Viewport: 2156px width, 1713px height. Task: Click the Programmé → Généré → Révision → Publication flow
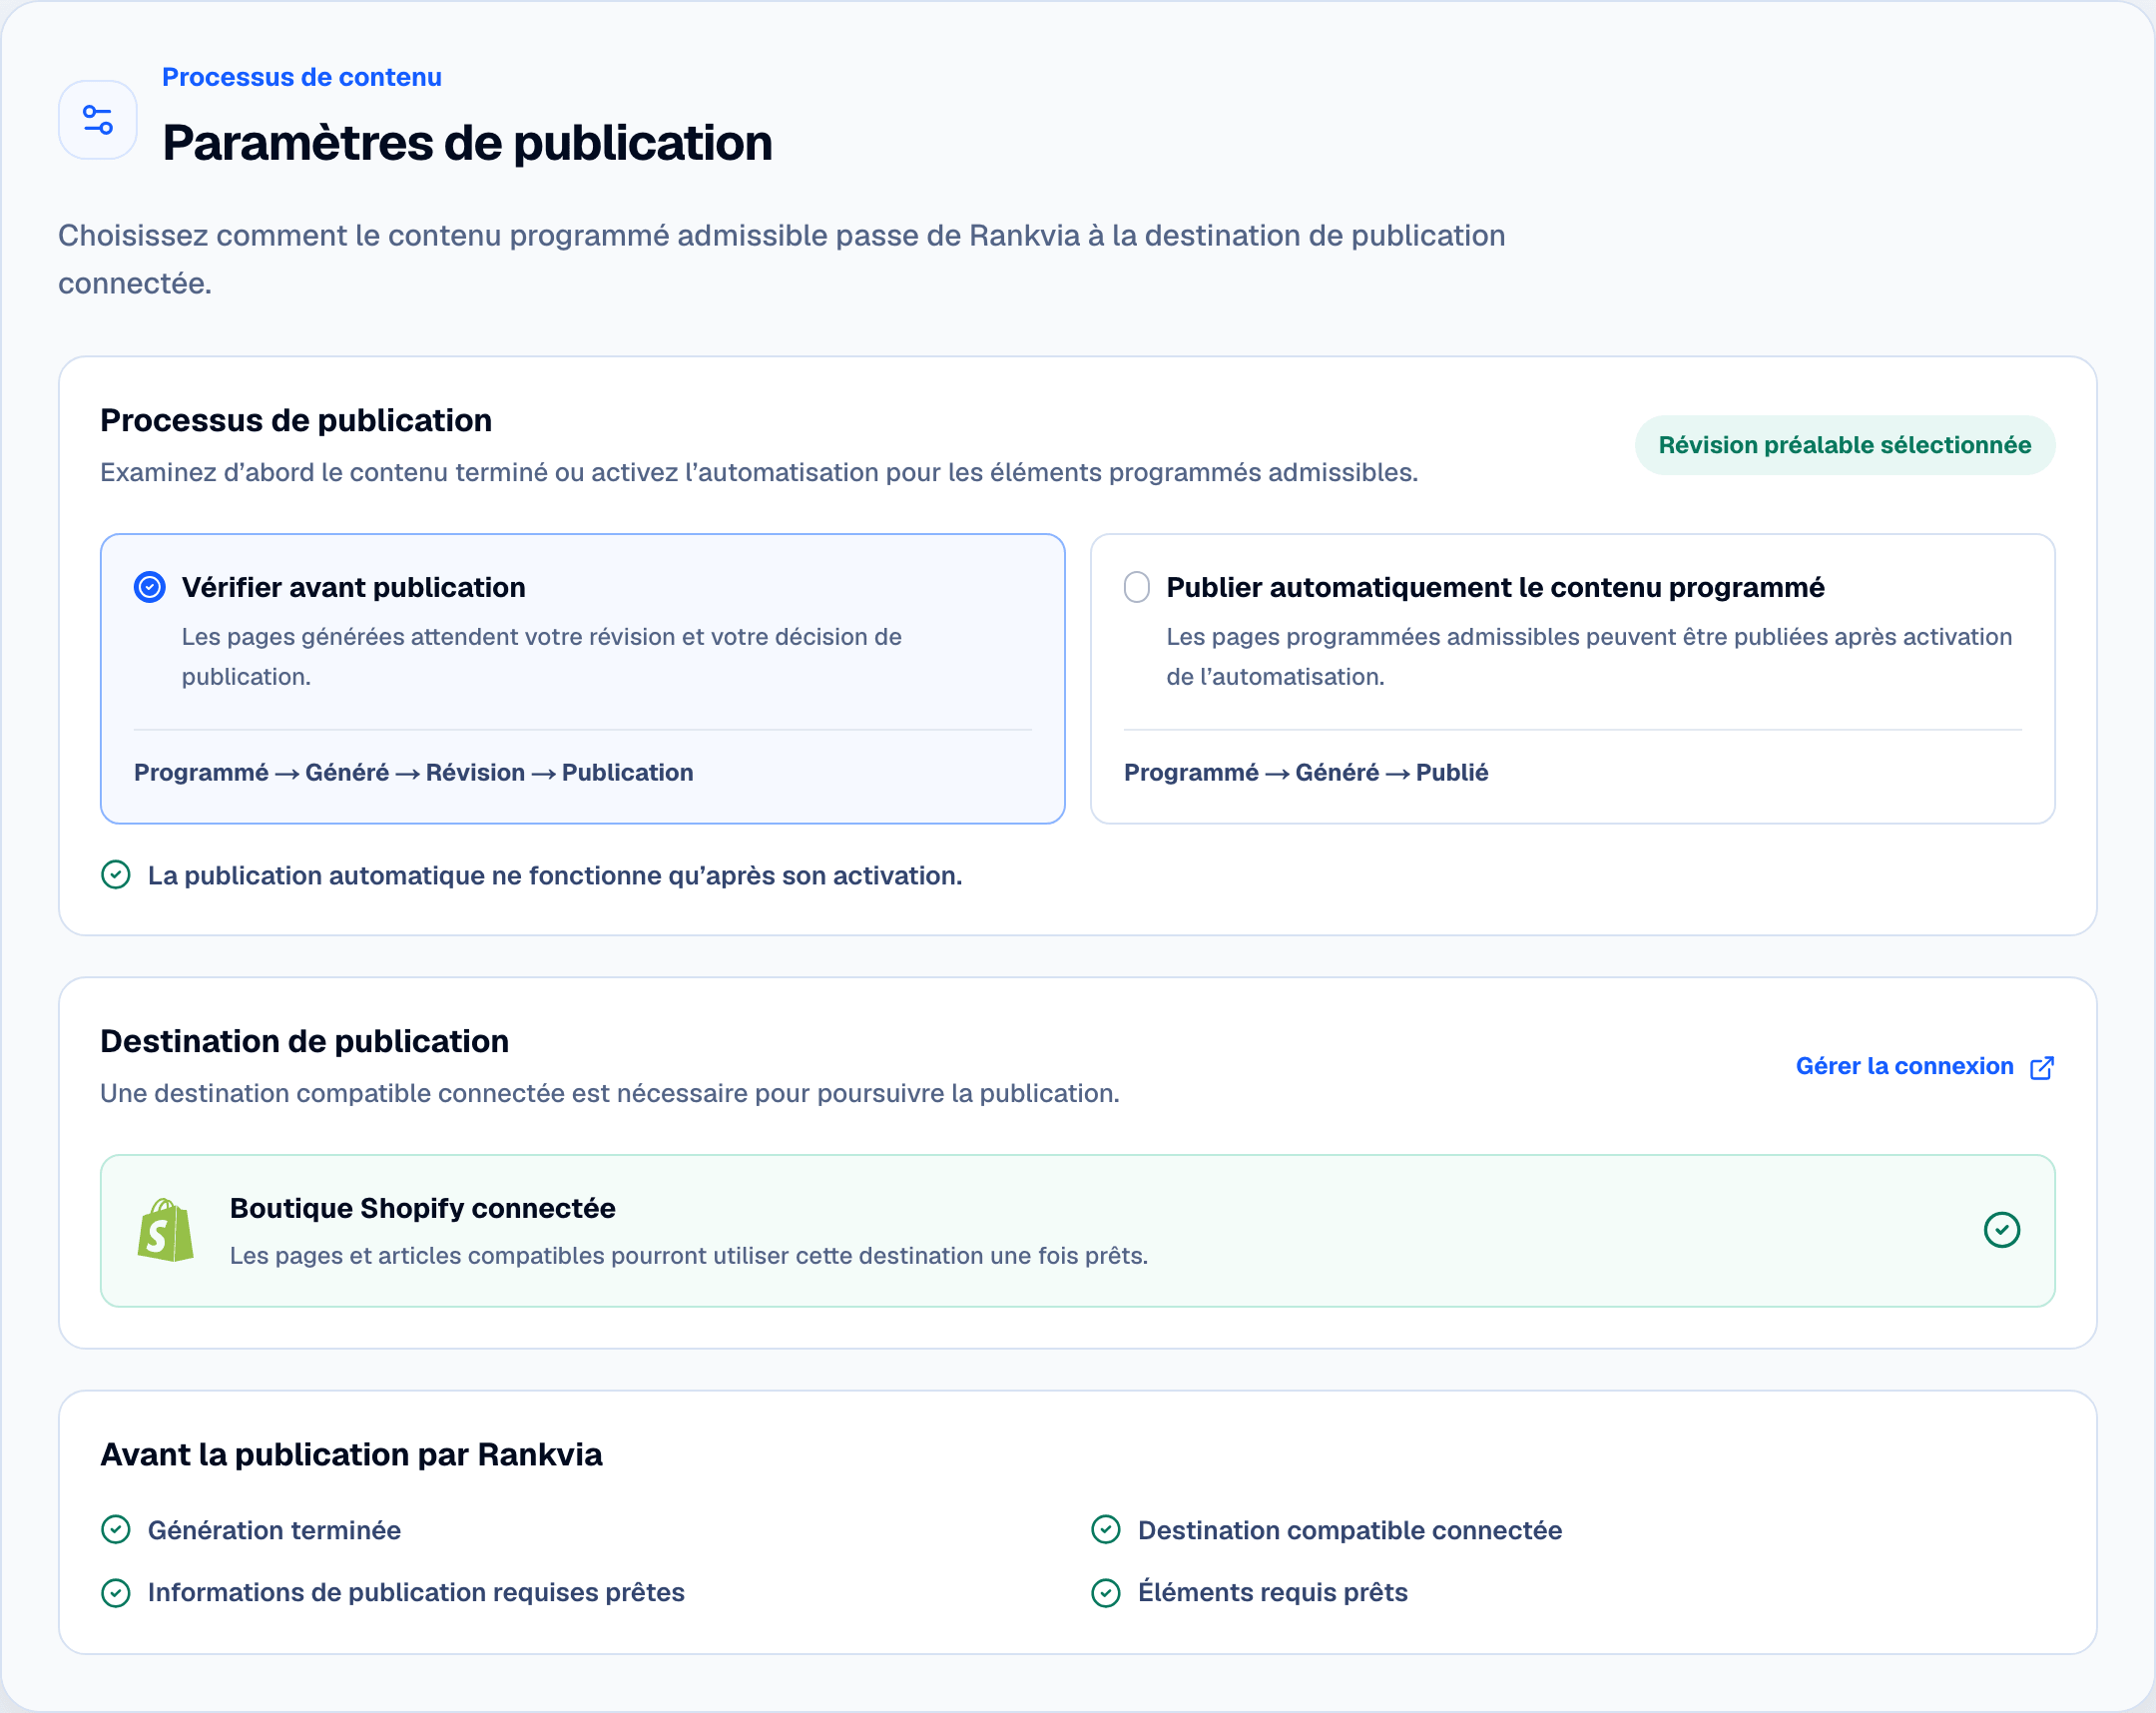(413, 772)
